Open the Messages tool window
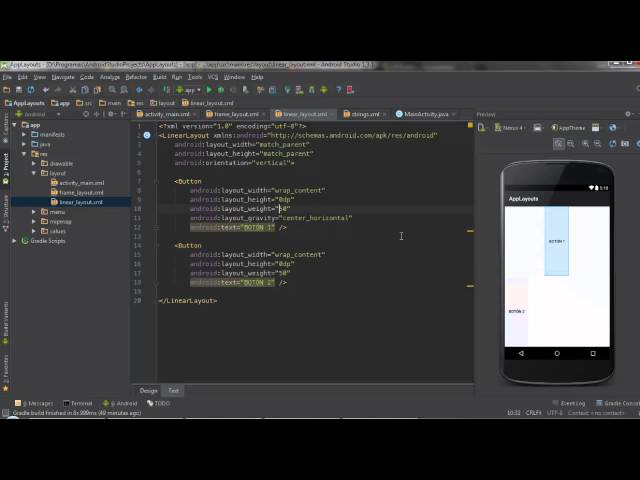The width and height of the screenshot is (640, 480). click(x=34, y=403)
